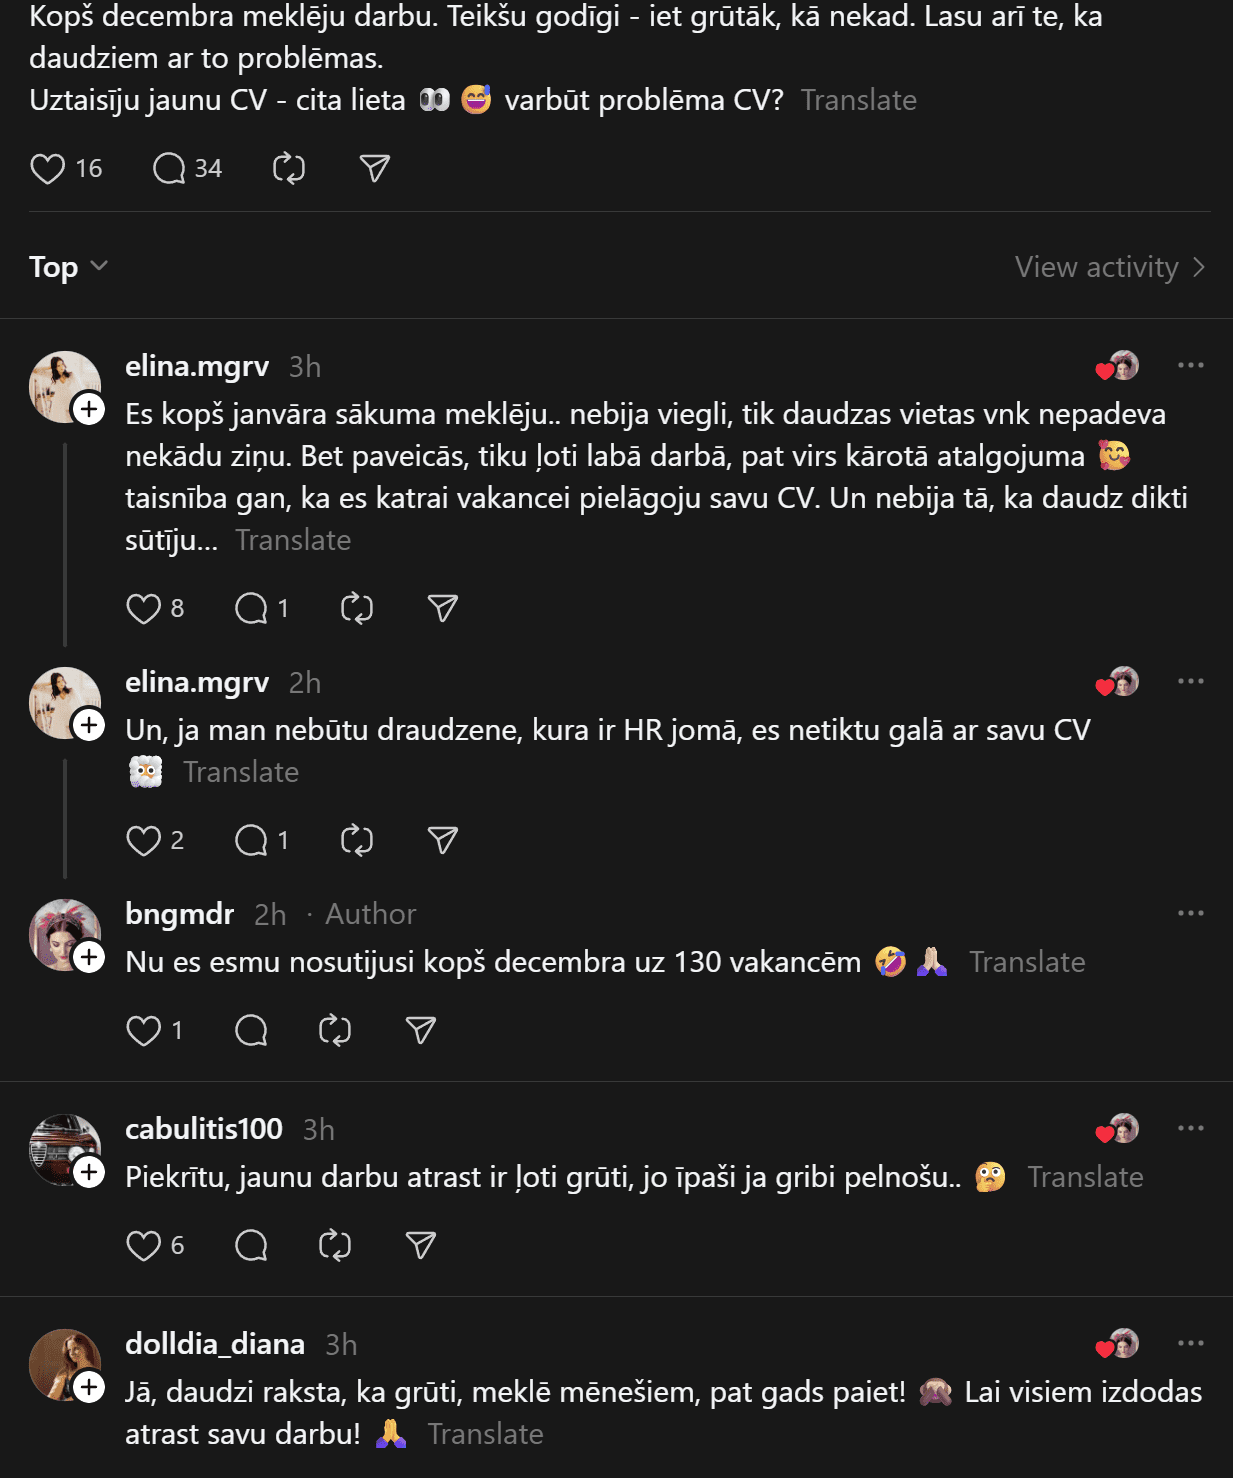Open View activity
The height and width of the screenshot is (1478, 1233).
point(1109,267)
